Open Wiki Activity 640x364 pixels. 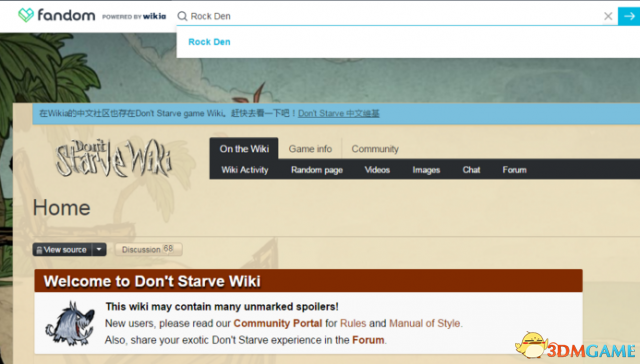[245, 170]
